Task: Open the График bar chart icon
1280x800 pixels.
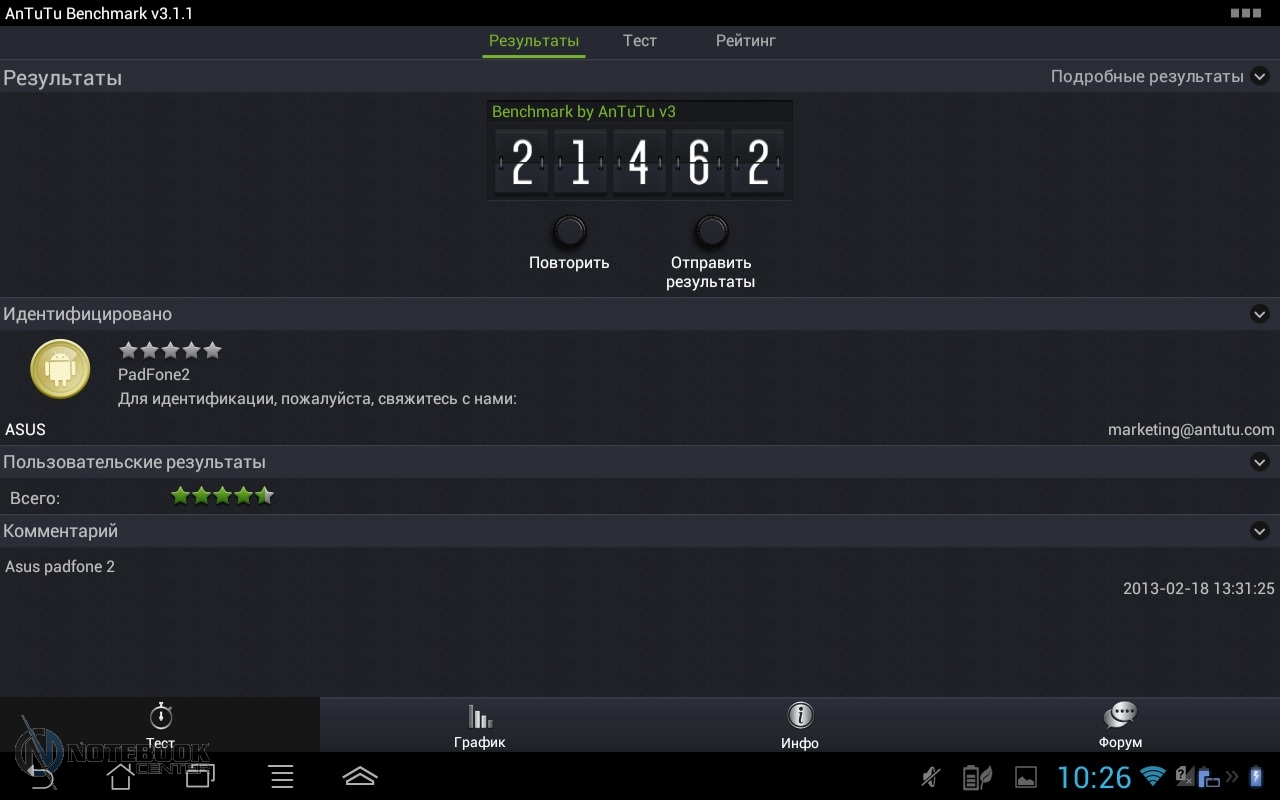Action: tap(480, 717)
